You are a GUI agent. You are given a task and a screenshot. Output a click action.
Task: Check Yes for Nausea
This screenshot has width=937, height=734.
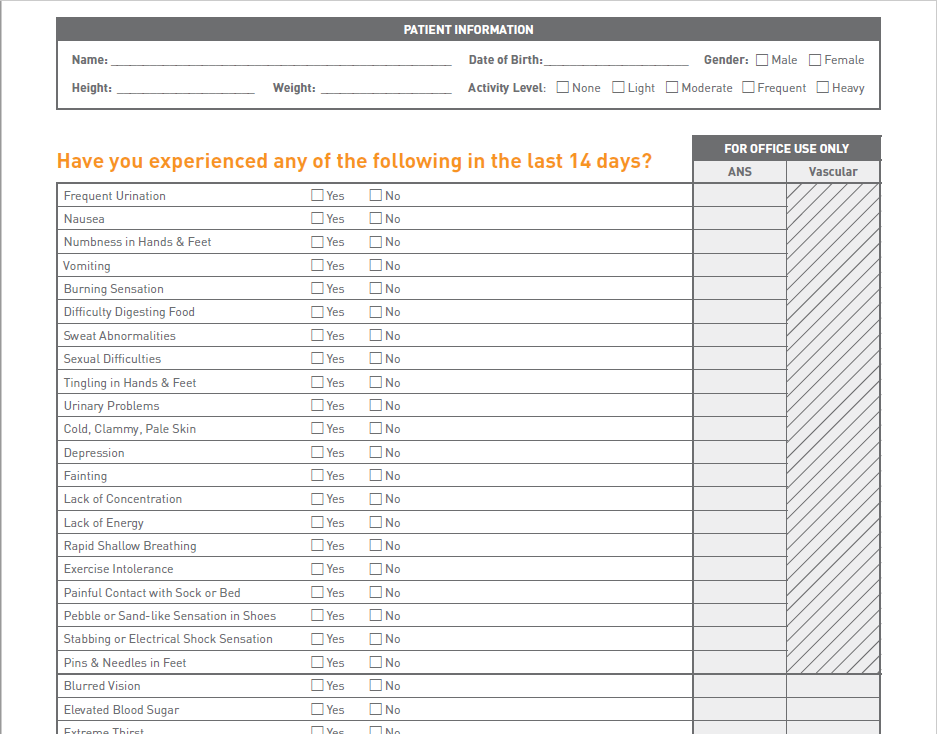coord(317,218)
